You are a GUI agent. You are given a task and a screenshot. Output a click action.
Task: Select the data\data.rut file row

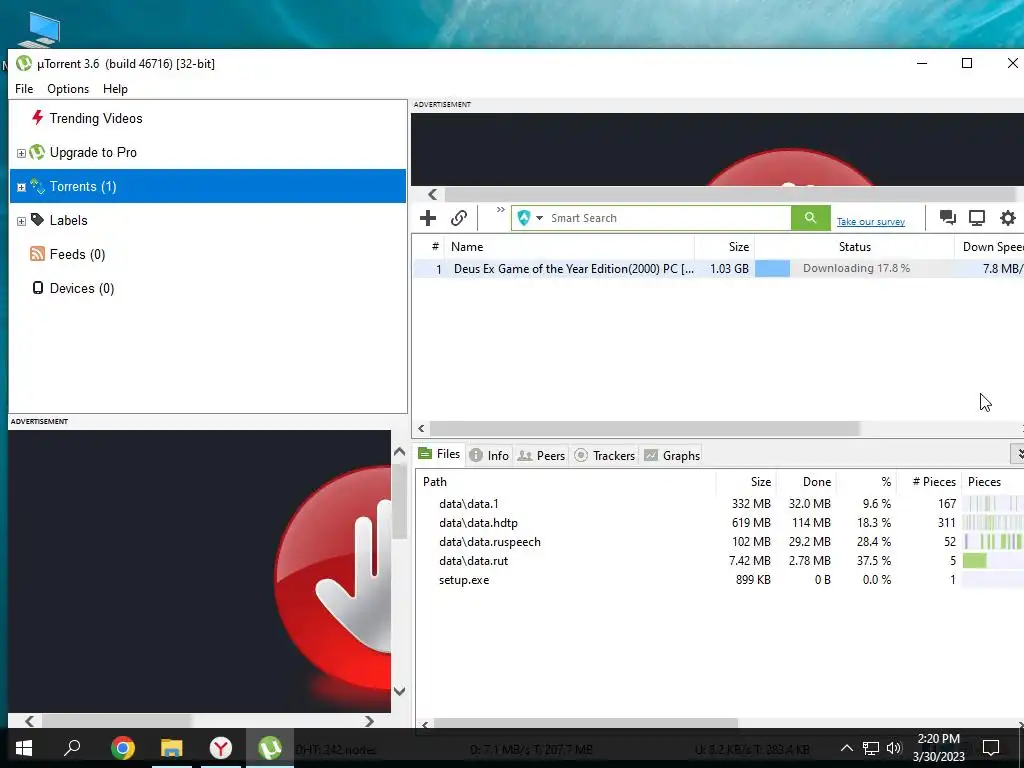[x=720, y=560]
